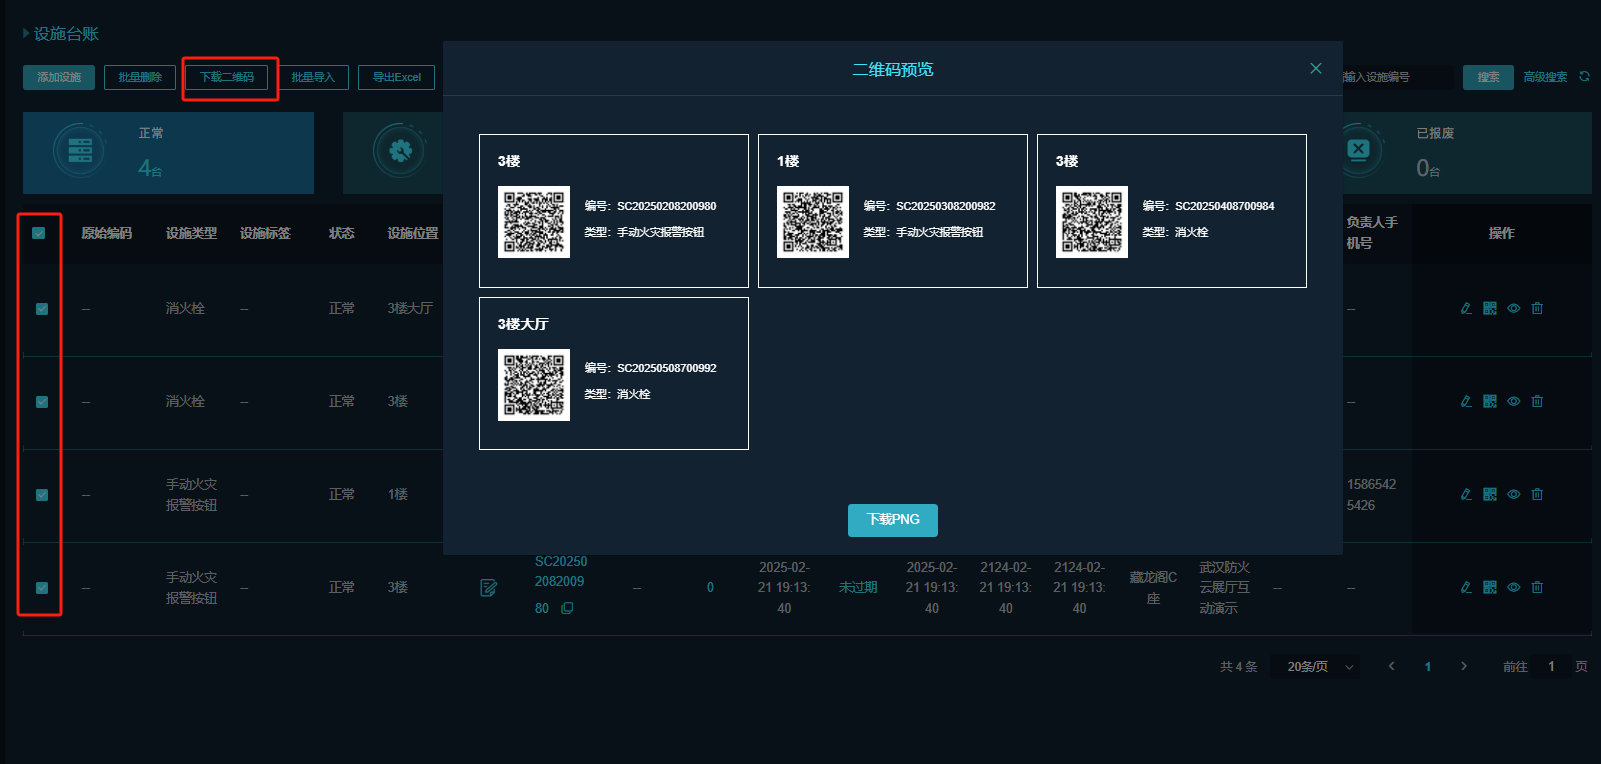Click the 正常 4台 stat card

point(168,153)
